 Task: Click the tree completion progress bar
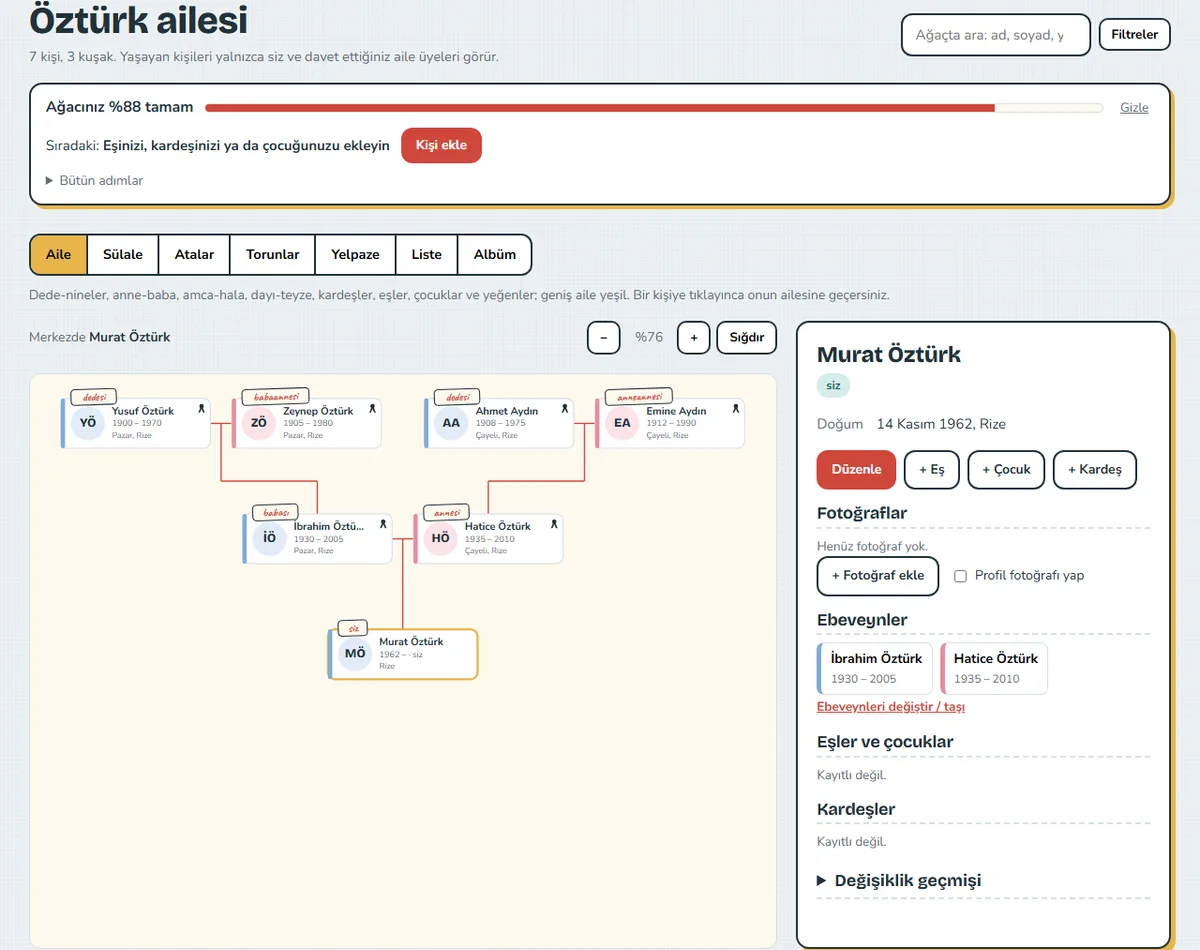tap(654, 108)
